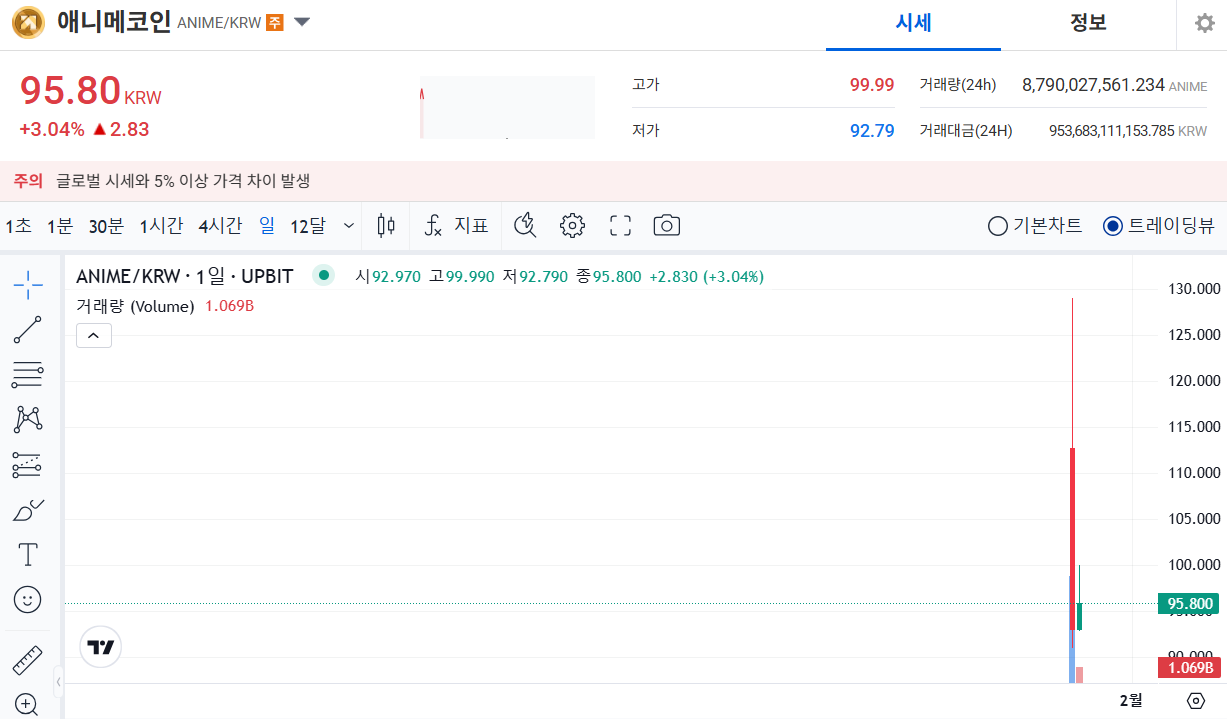Screen dimensions: 1227x719
Task: Open the candlestick chart type selector
Action: pos(386,225)
